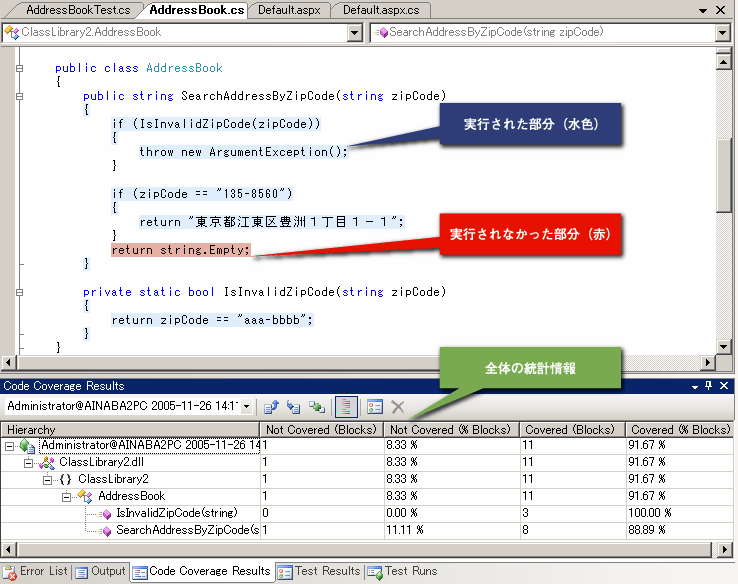Click the coverage grid scroll right arrow

(x=725, y=549)
